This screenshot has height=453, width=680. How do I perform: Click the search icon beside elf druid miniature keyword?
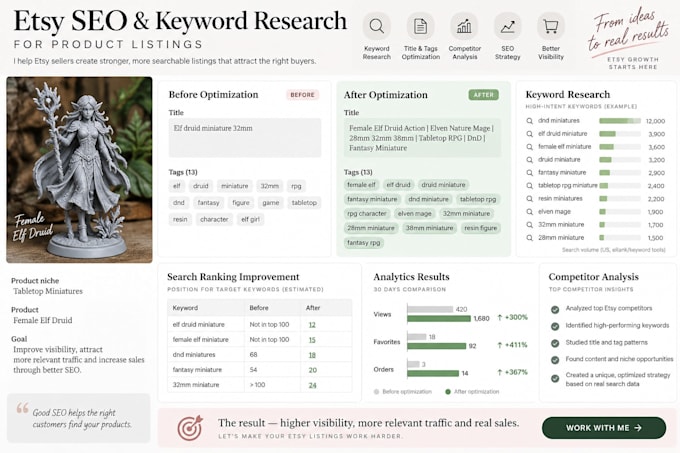(x=530, y=134)
